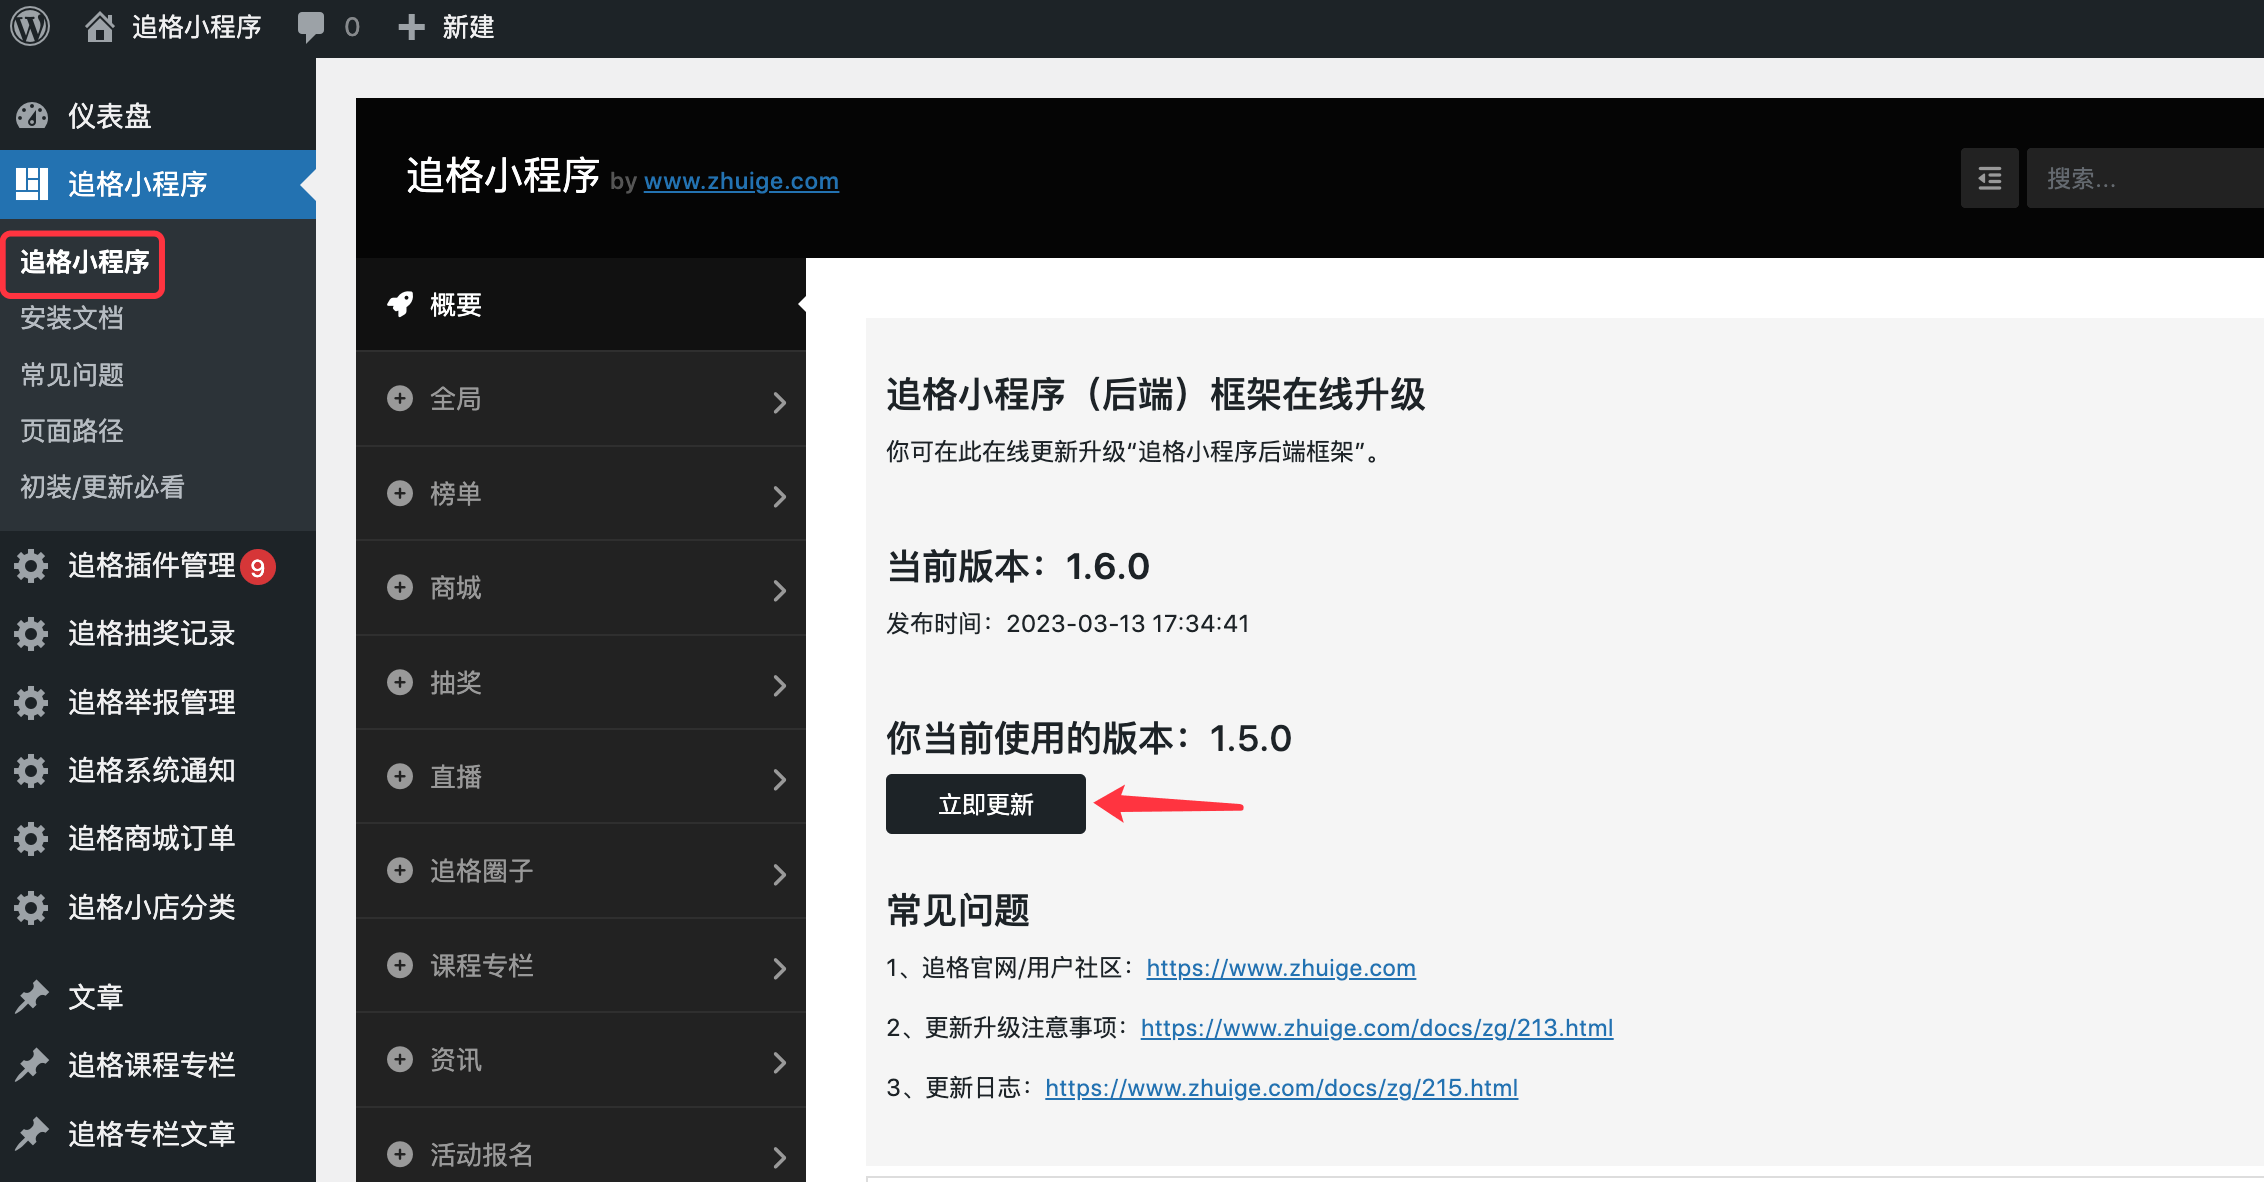Click the 立即更新 update button
Image resolution: width=2264 pixels, height=1182 pixels.
985,804
